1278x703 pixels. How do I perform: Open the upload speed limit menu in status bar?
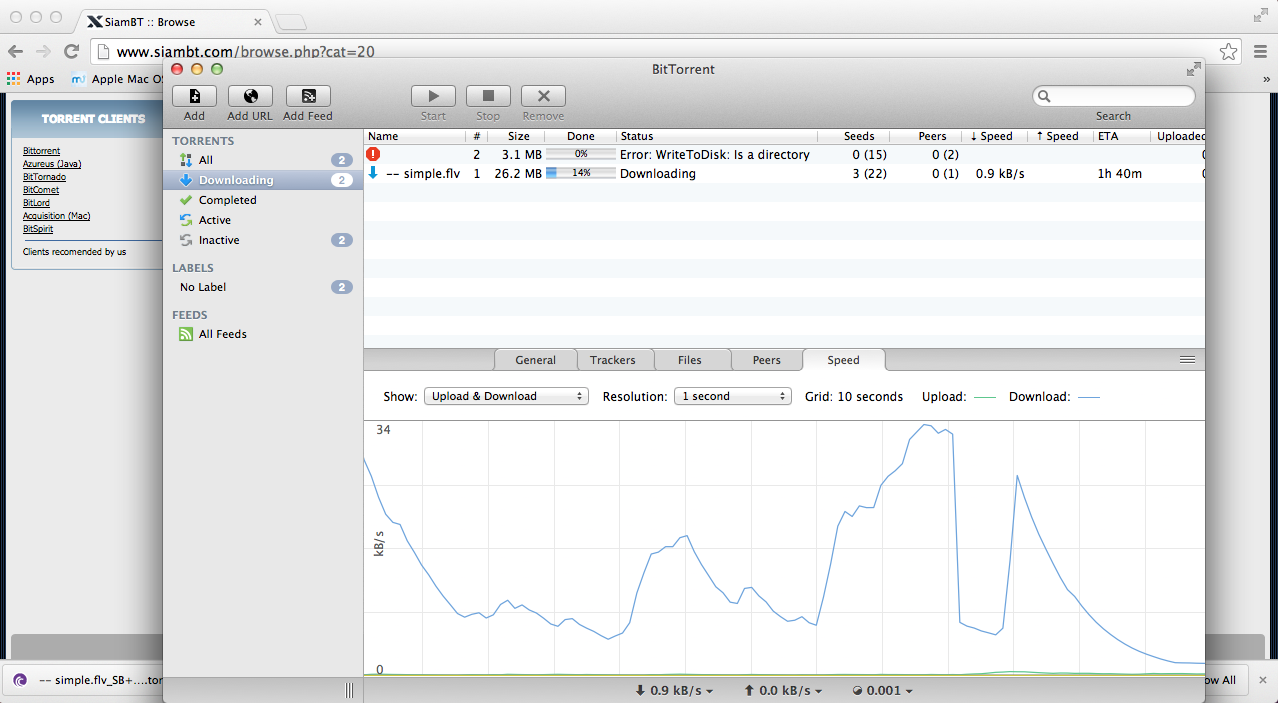click(x=783, y=690)
